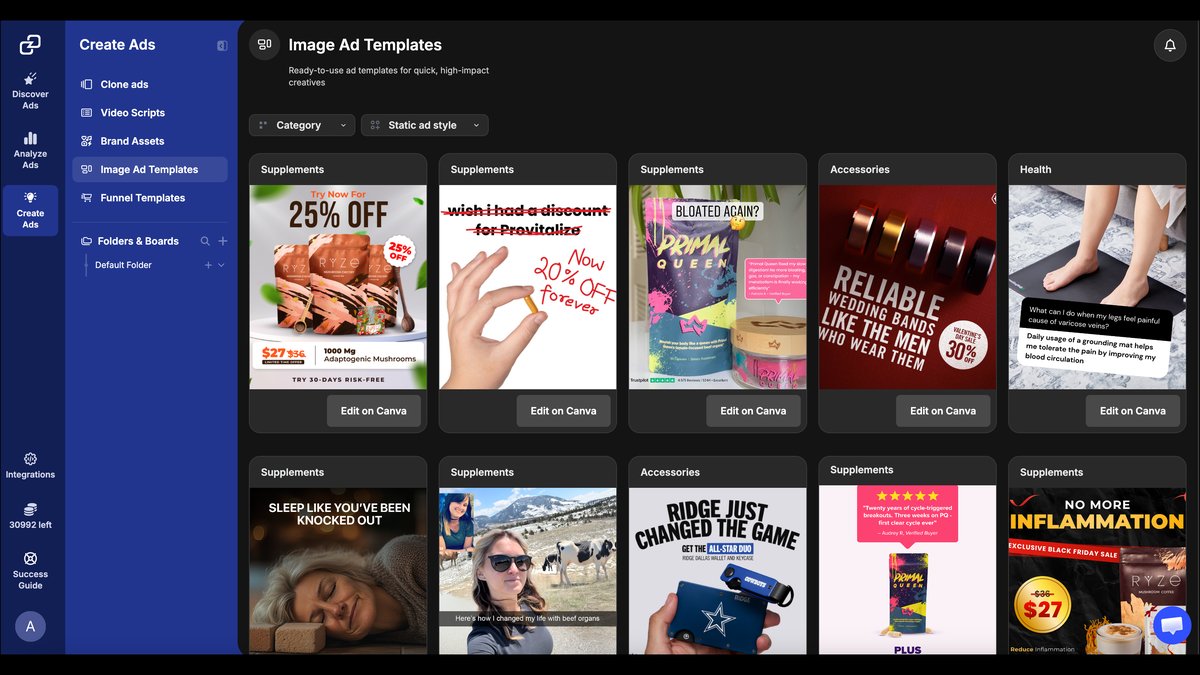1200x675 pixels.
Task: Click the app logo icon in the sidebar
Action: point(30,44)
